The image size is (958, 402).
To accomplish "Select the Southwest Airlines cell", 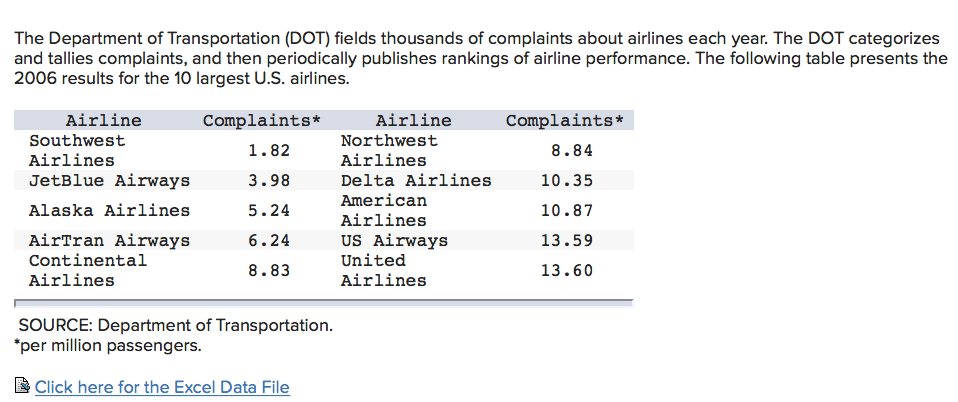I will (x=77, y=151).
